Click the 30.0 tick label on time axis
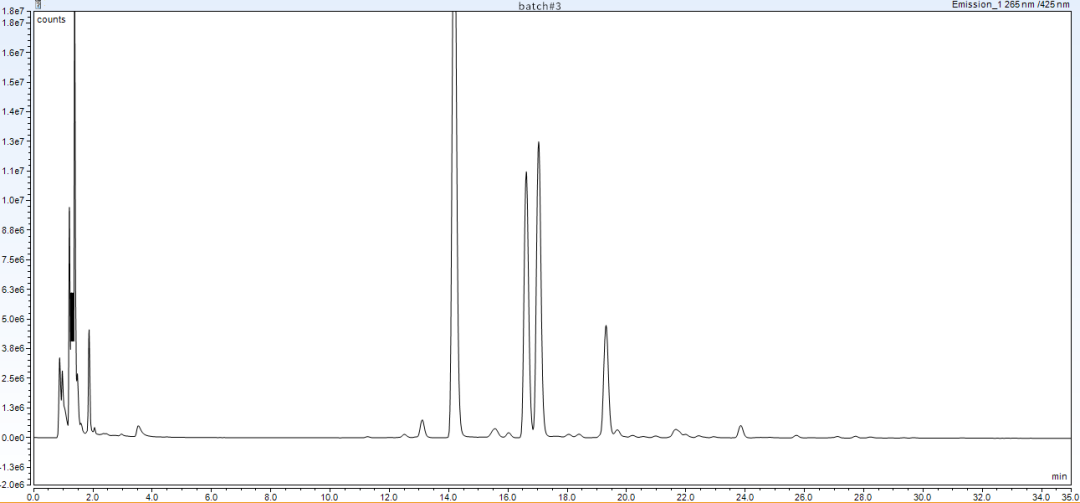The width and height of the screenshot is (1080, 503). pos(922,496)
